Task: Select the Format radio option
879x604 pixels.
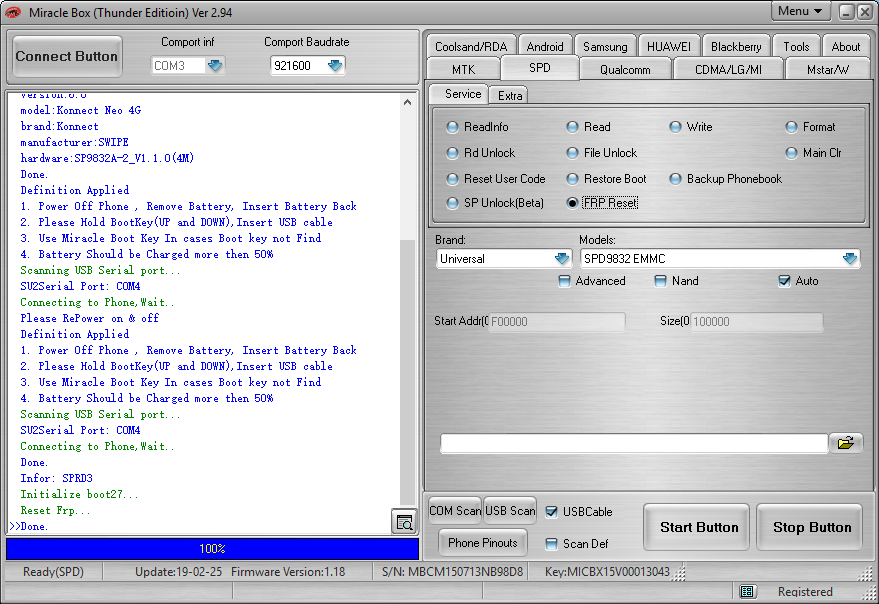Action: 811,127
